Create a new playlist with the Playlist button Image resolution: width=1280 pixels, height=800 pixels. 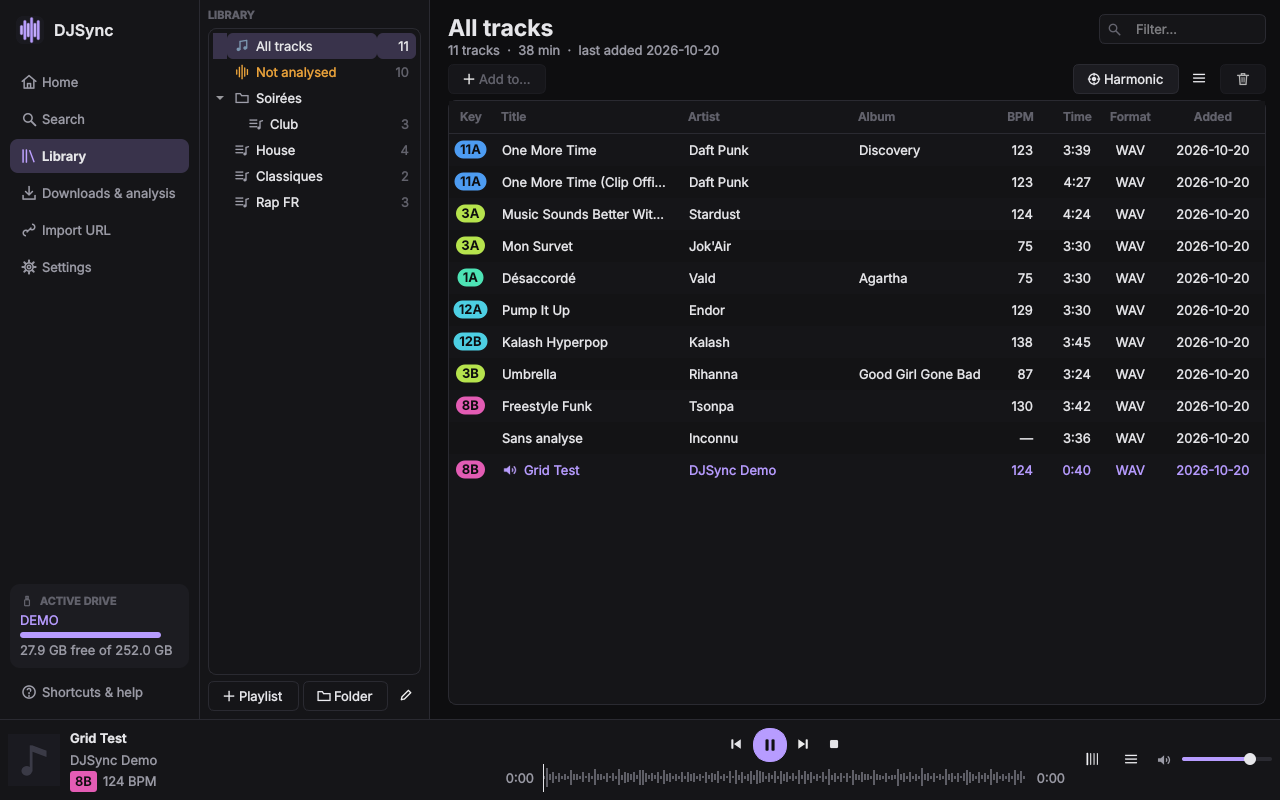253,696
